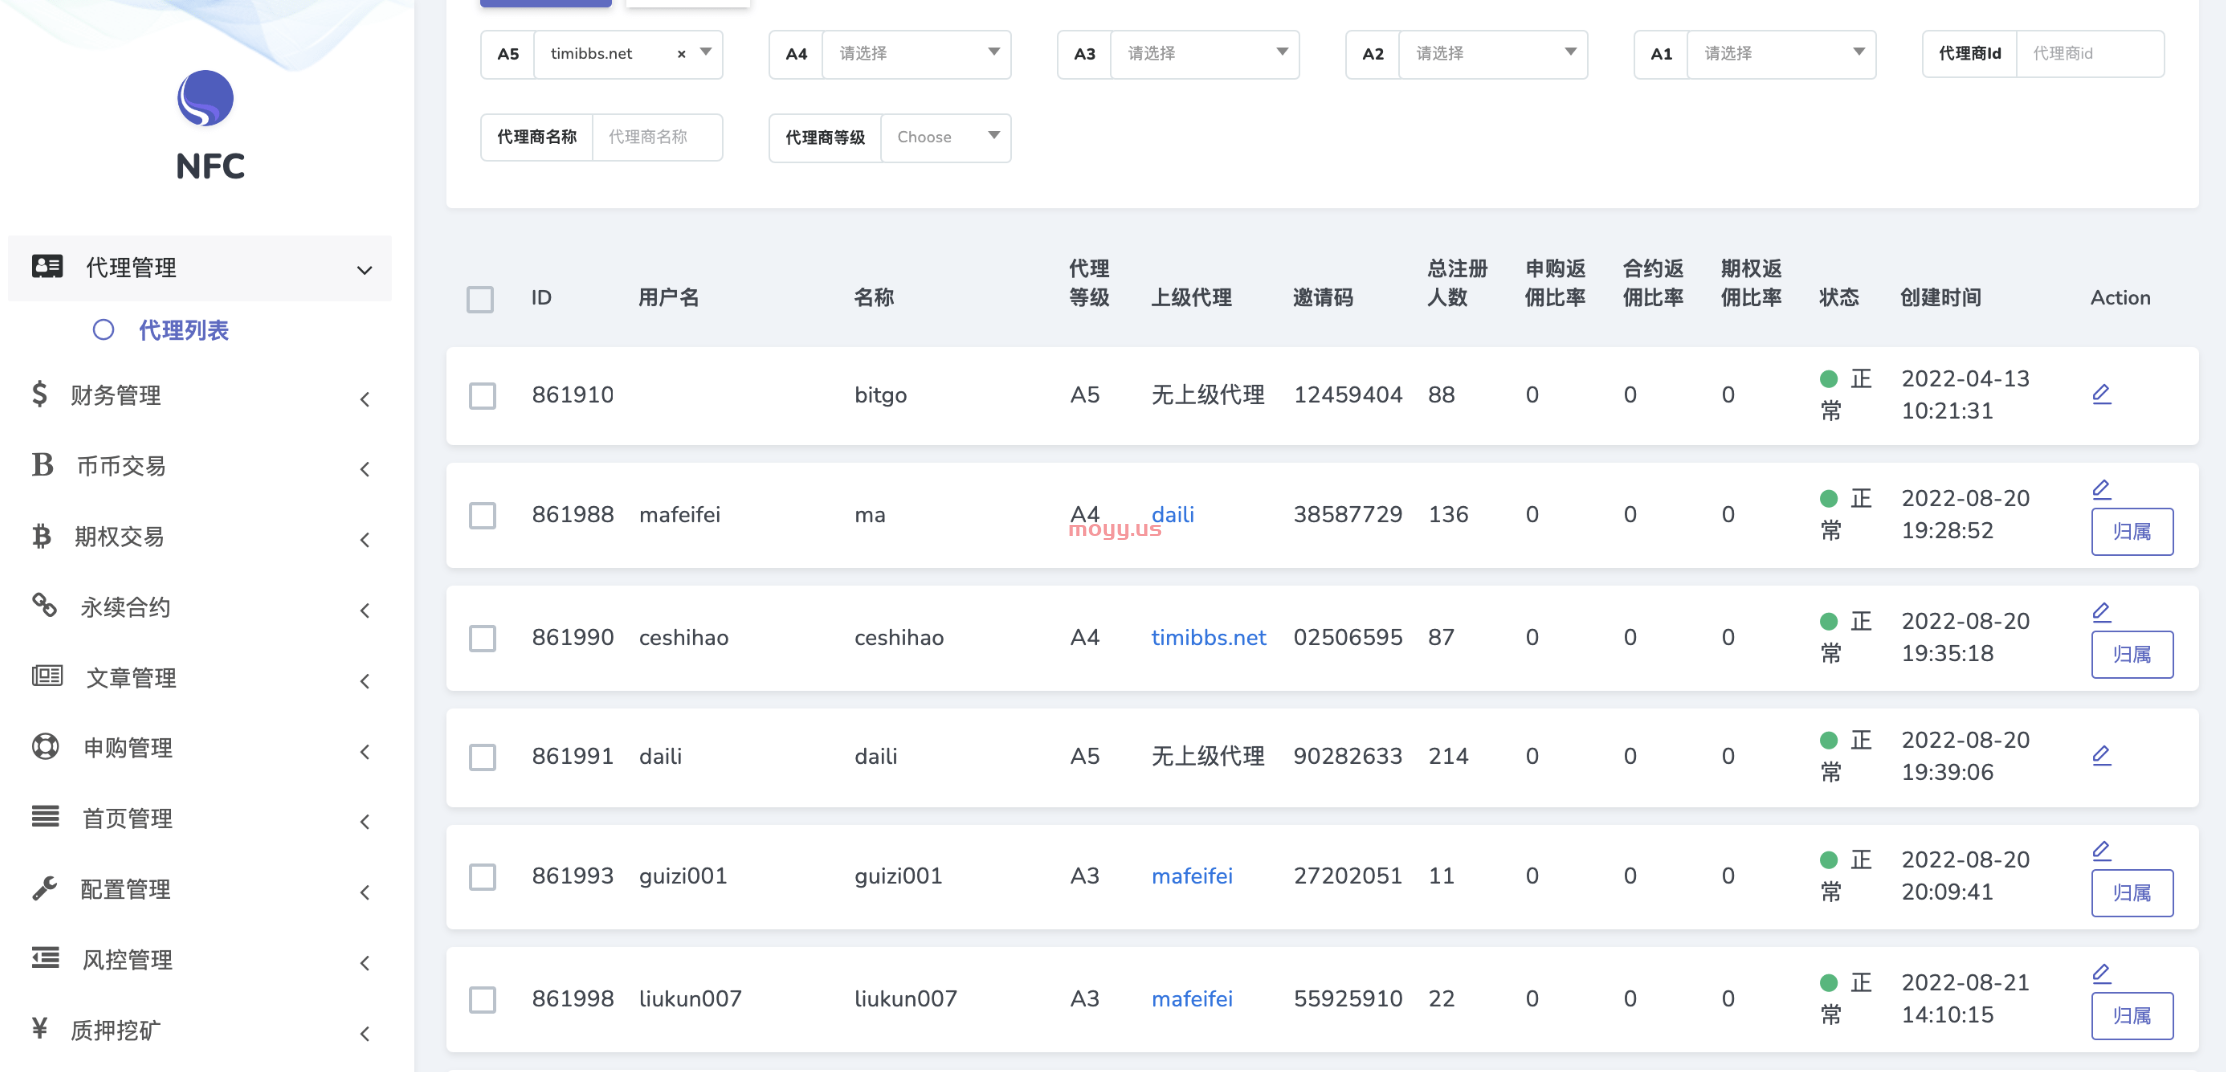This screenshot has height=1072, width=2226.
Task: Expand the 财务管理 chevron
Action: point(365,399)
